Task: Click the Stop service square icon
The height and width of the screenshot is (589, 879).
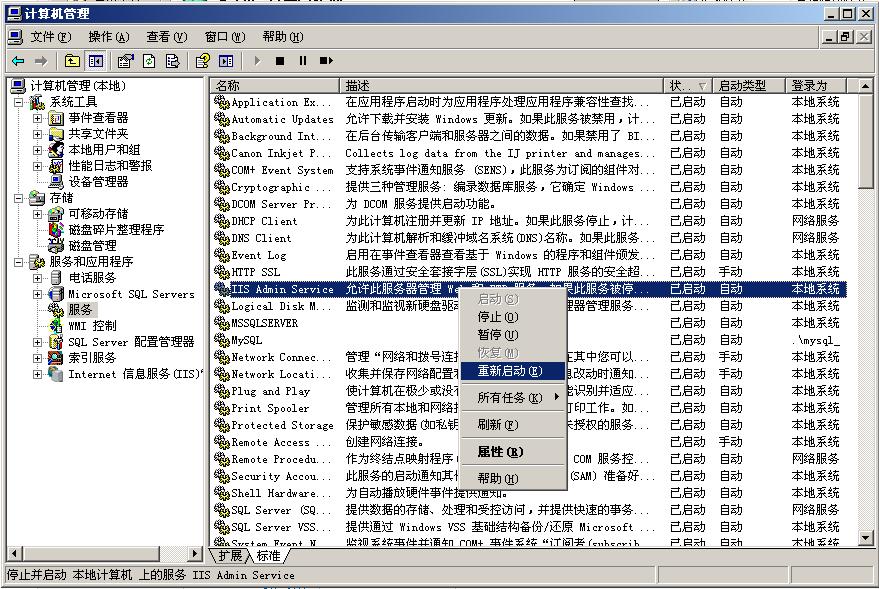Action: 280,61
